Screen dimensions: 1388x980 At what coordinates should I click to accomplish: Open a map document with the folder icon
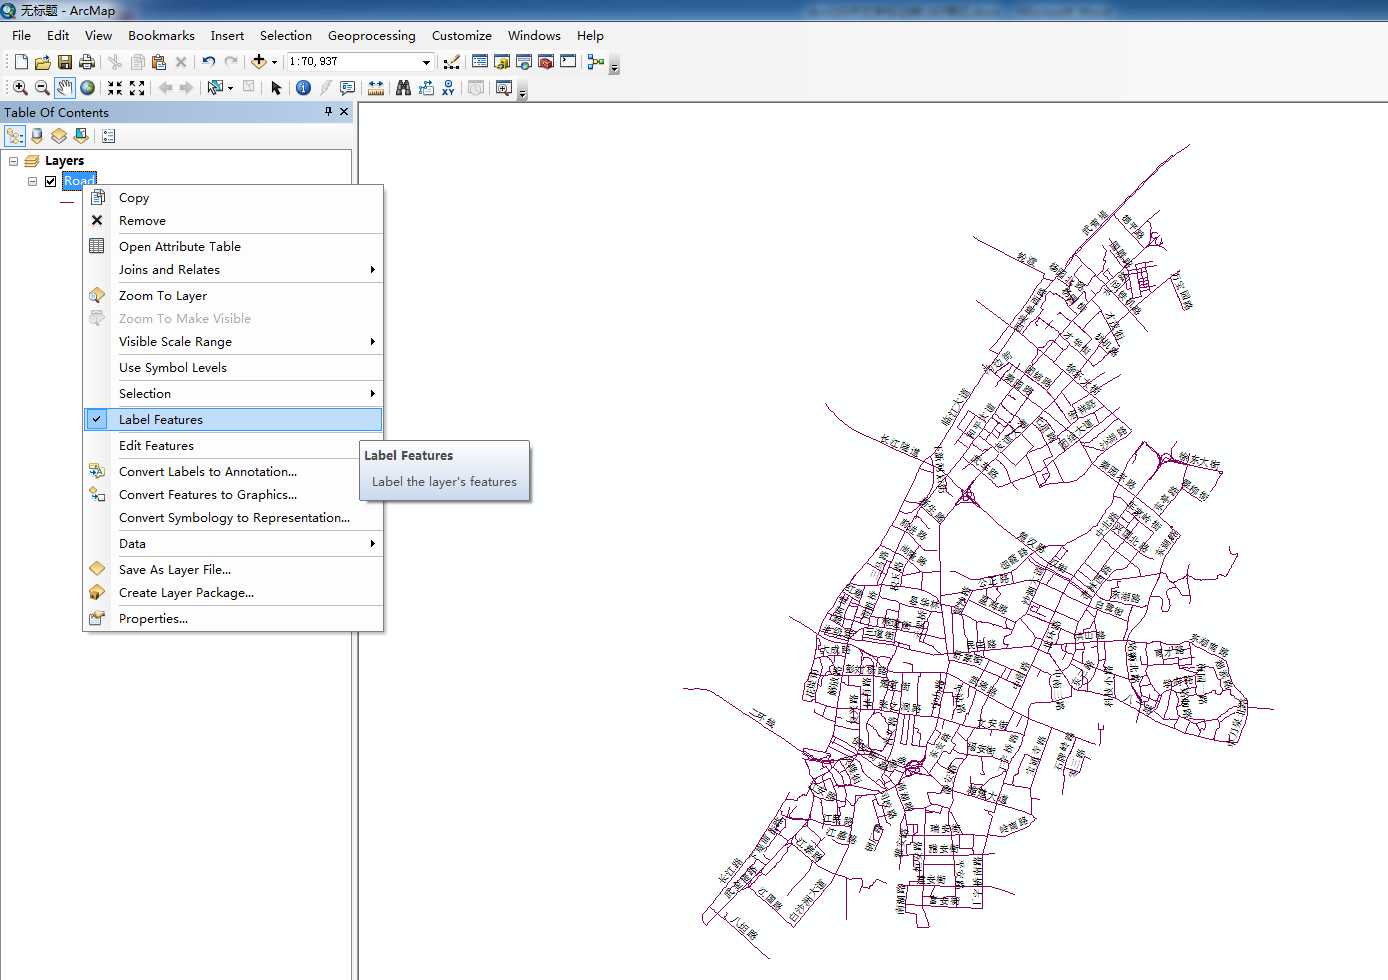pyautogui.click(x=42, y=62)
